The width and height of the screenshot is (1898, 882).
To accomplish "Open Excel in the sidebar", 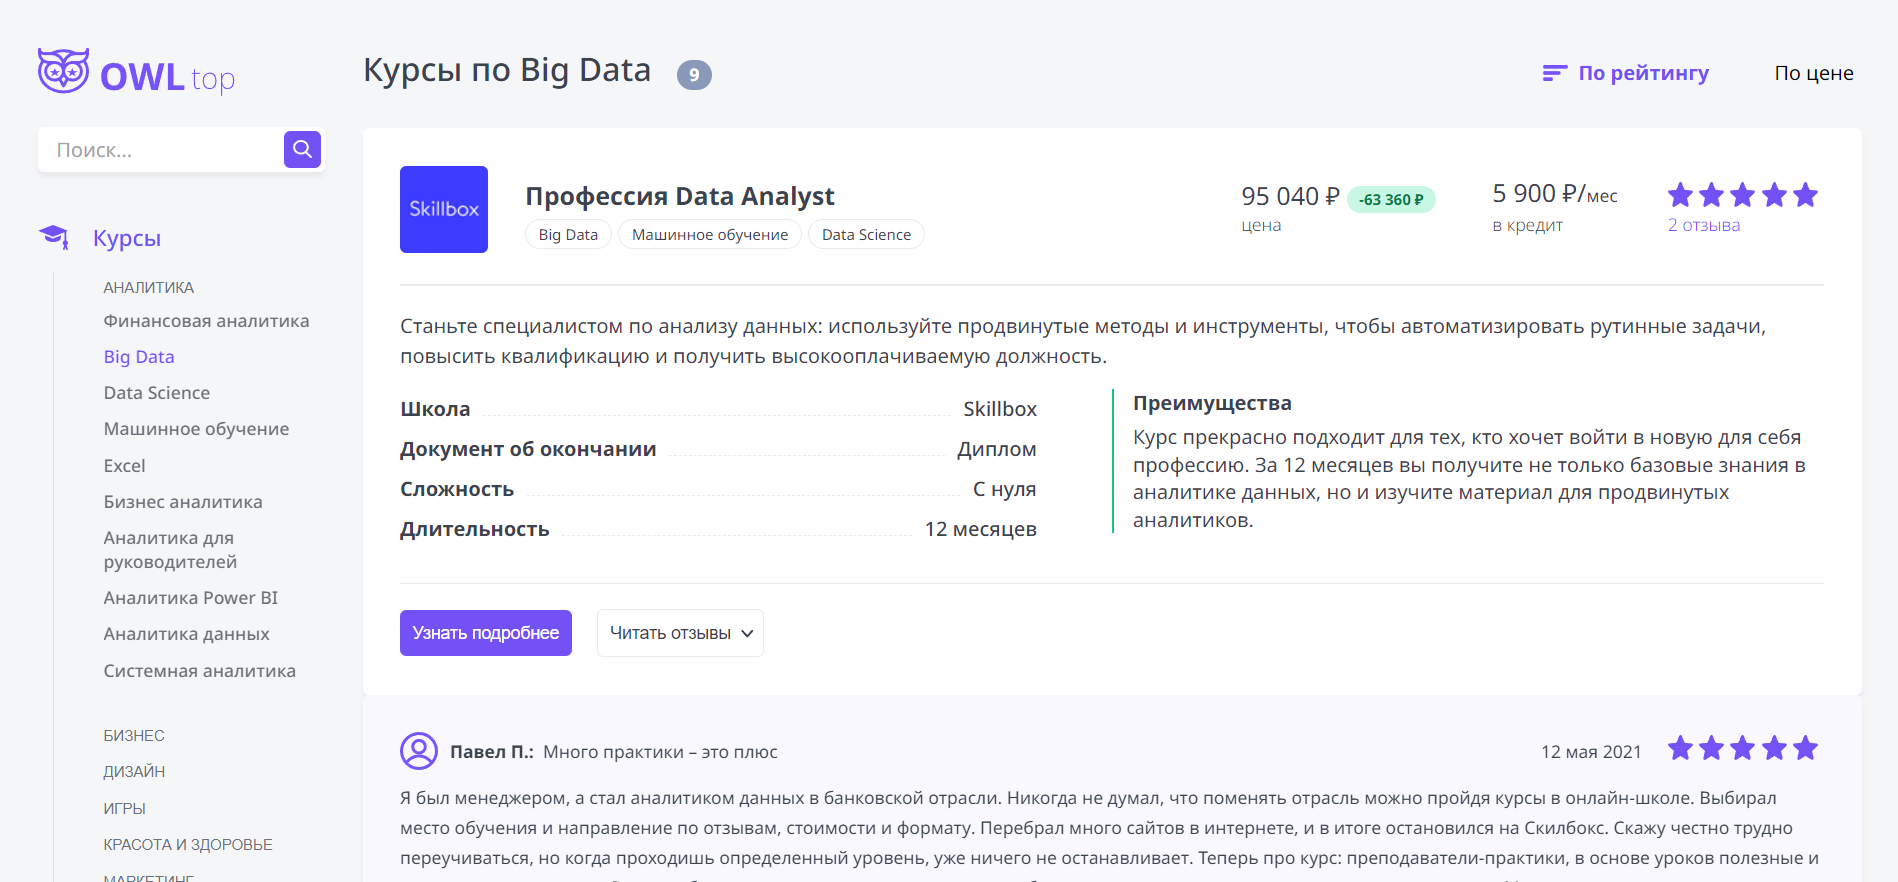I will coord(124,466).
